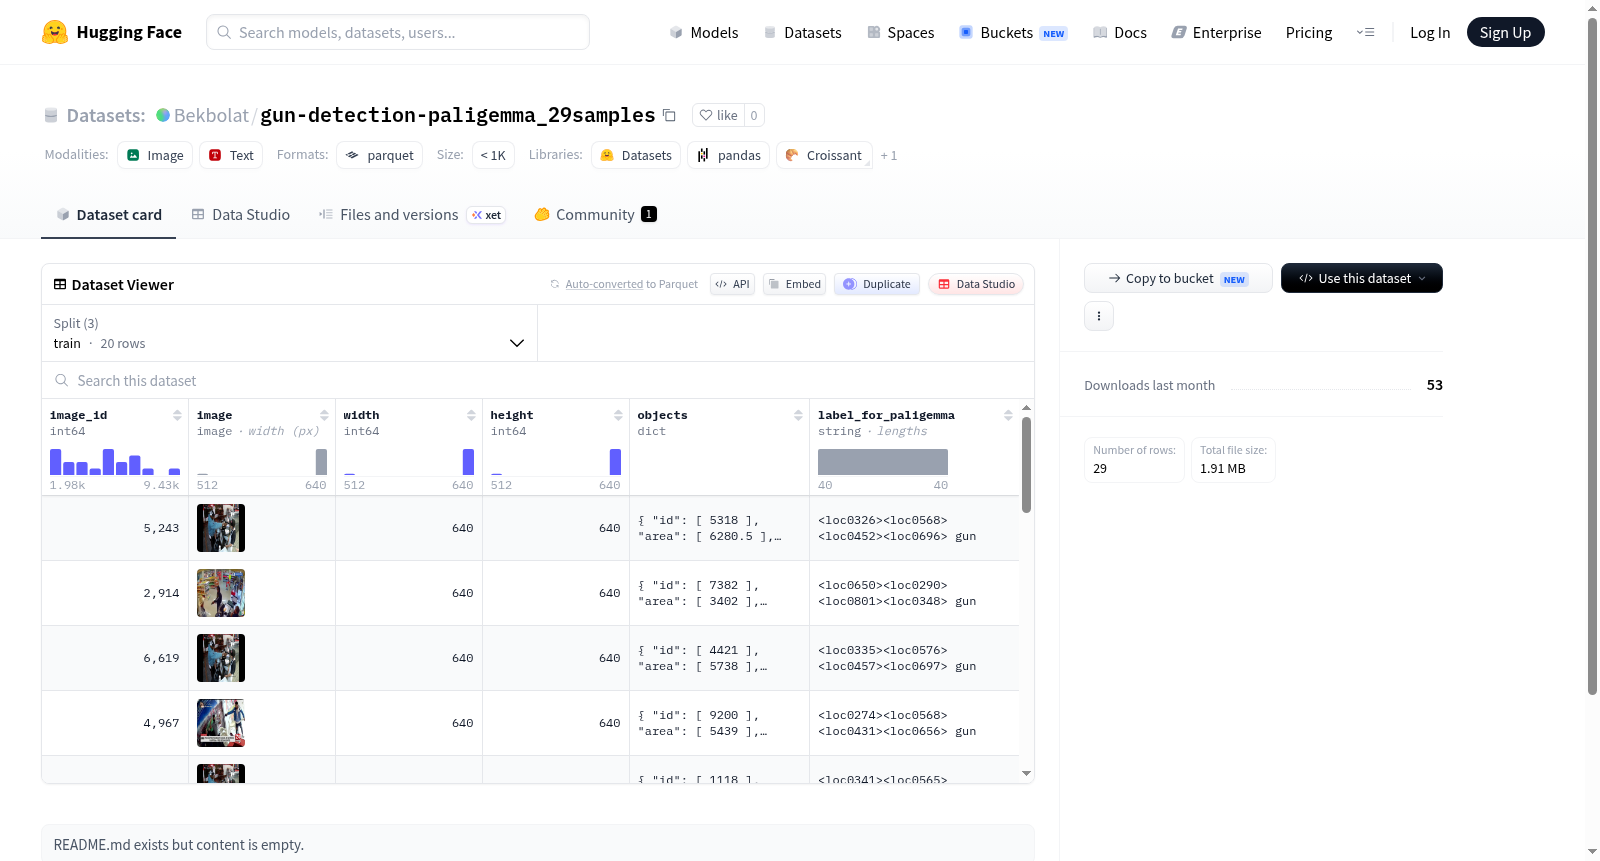
Task: Switch to Files and versions tab
Action: (x=412, y=215)
